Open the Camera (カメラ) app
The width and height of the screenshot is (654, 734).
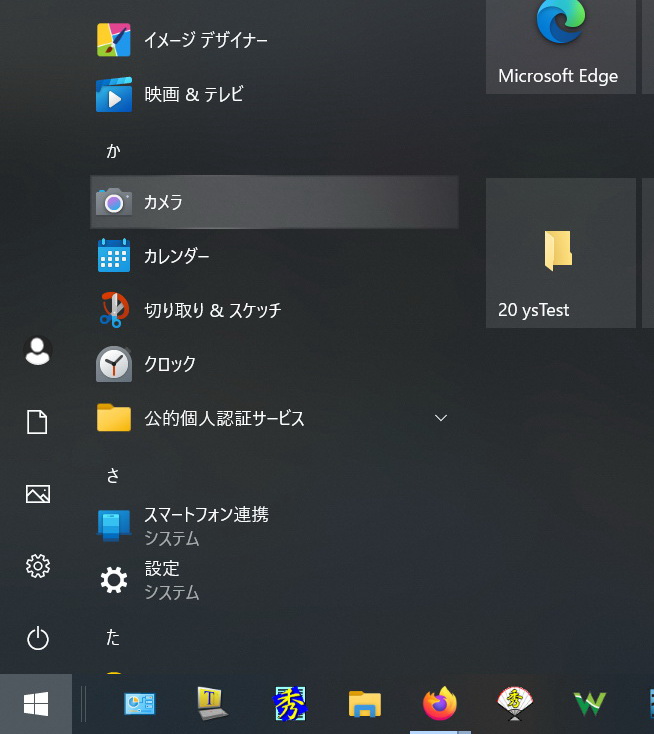tap(273, 202)
